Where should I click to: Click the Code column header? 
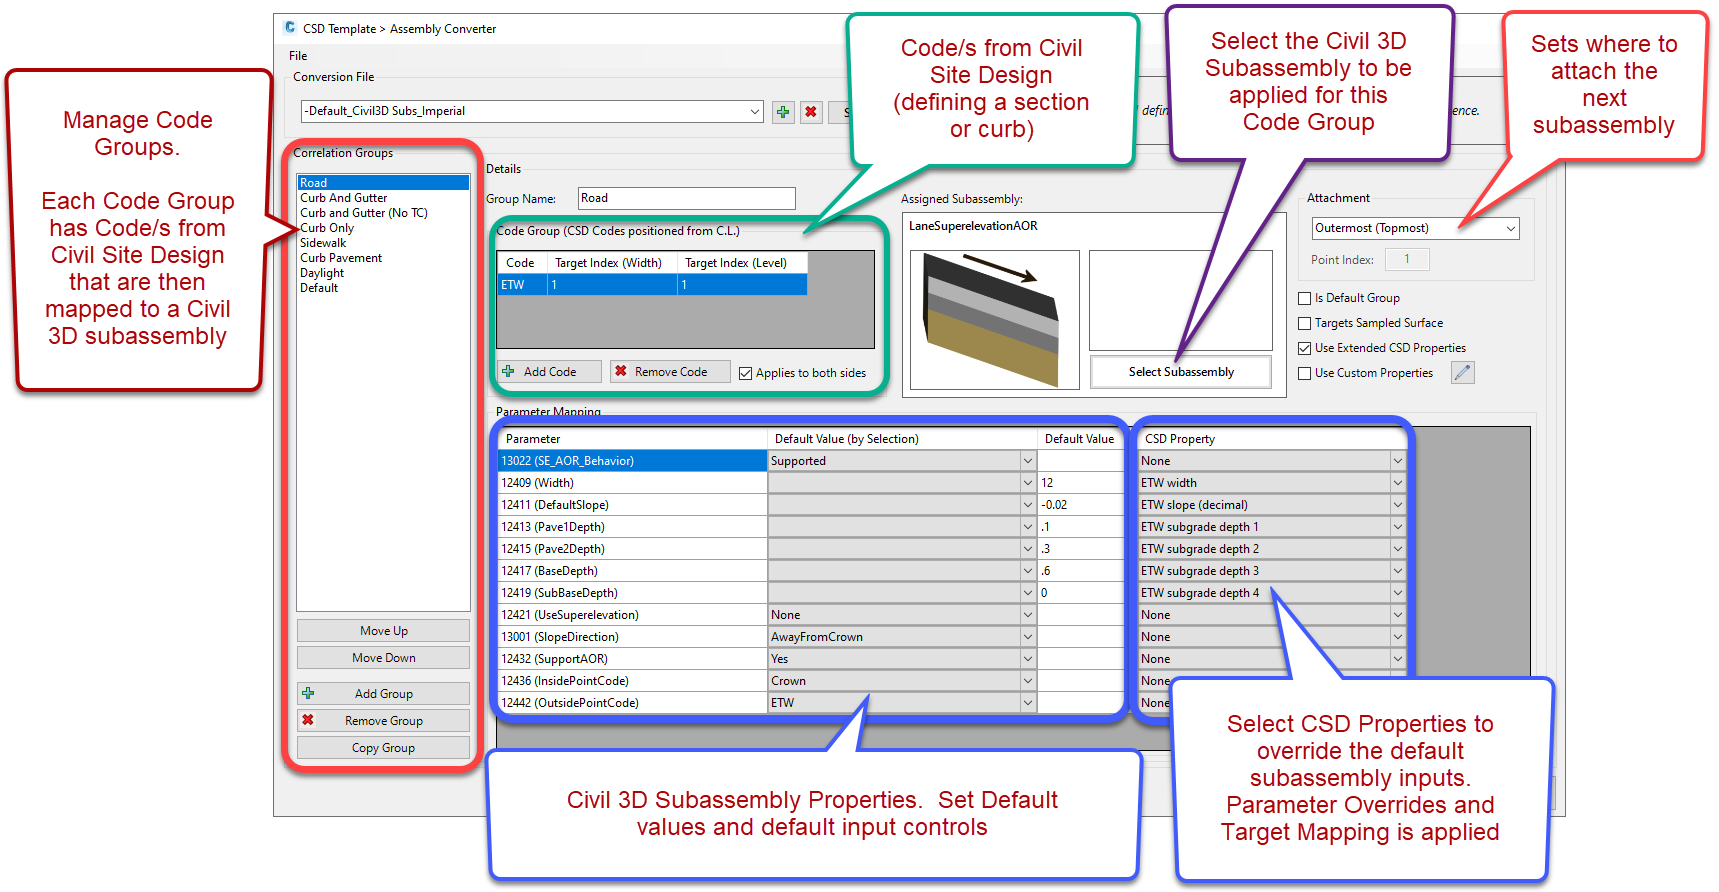[x=522, y=263]
